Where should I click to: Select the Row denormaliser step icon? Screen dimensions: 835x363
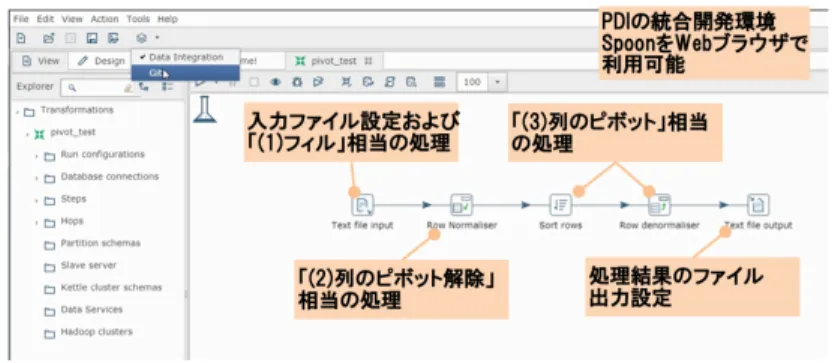(659, 204)
